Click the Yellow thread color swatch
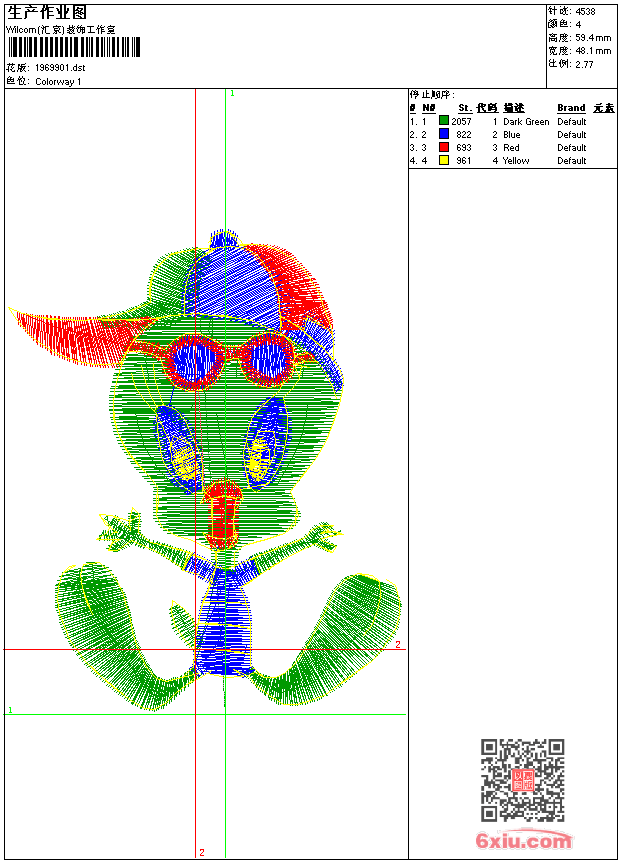The height and width of the screenshot is (860, 620). tap(444, 160)
